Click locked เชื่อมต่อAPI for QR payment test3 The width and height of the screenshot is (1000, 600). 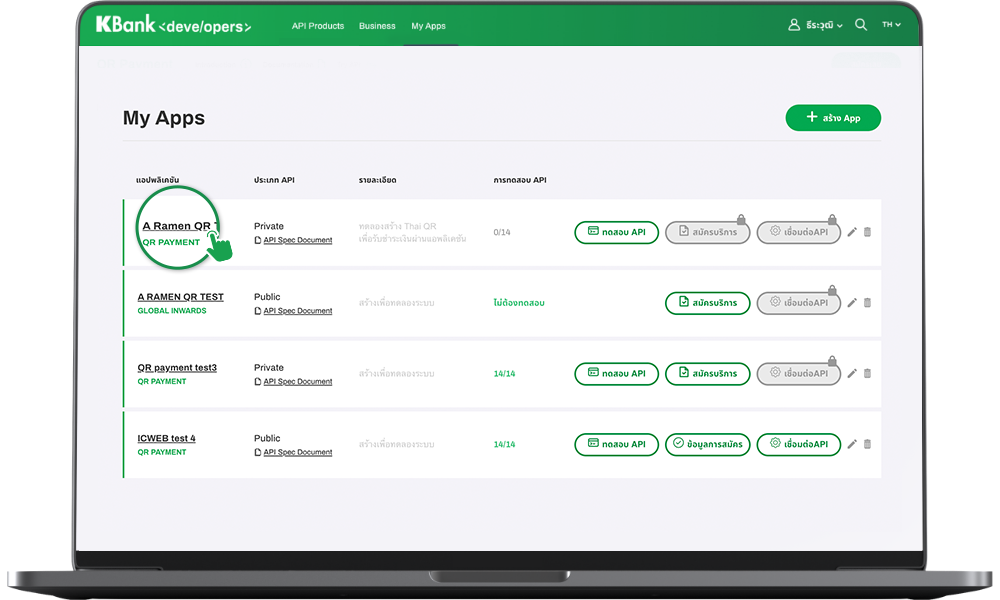tap(798, 374)
